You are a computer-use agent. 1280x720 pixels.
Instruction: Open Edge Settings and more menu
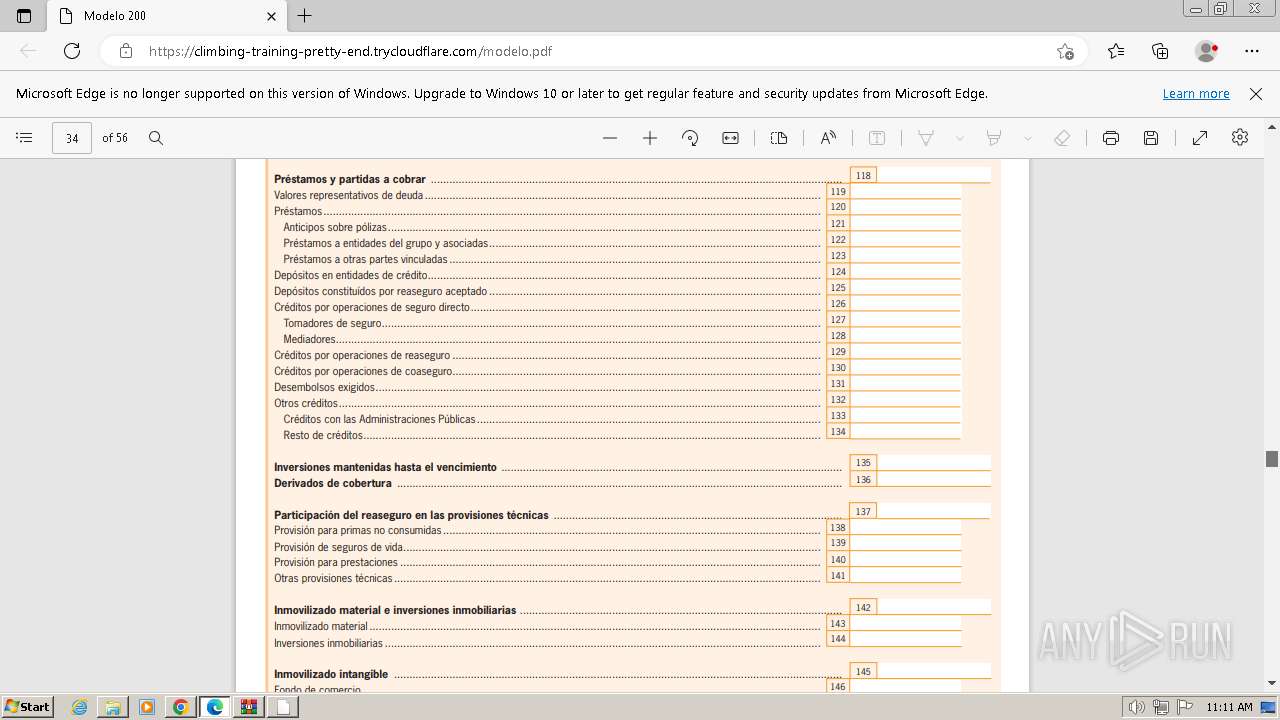1252,51
